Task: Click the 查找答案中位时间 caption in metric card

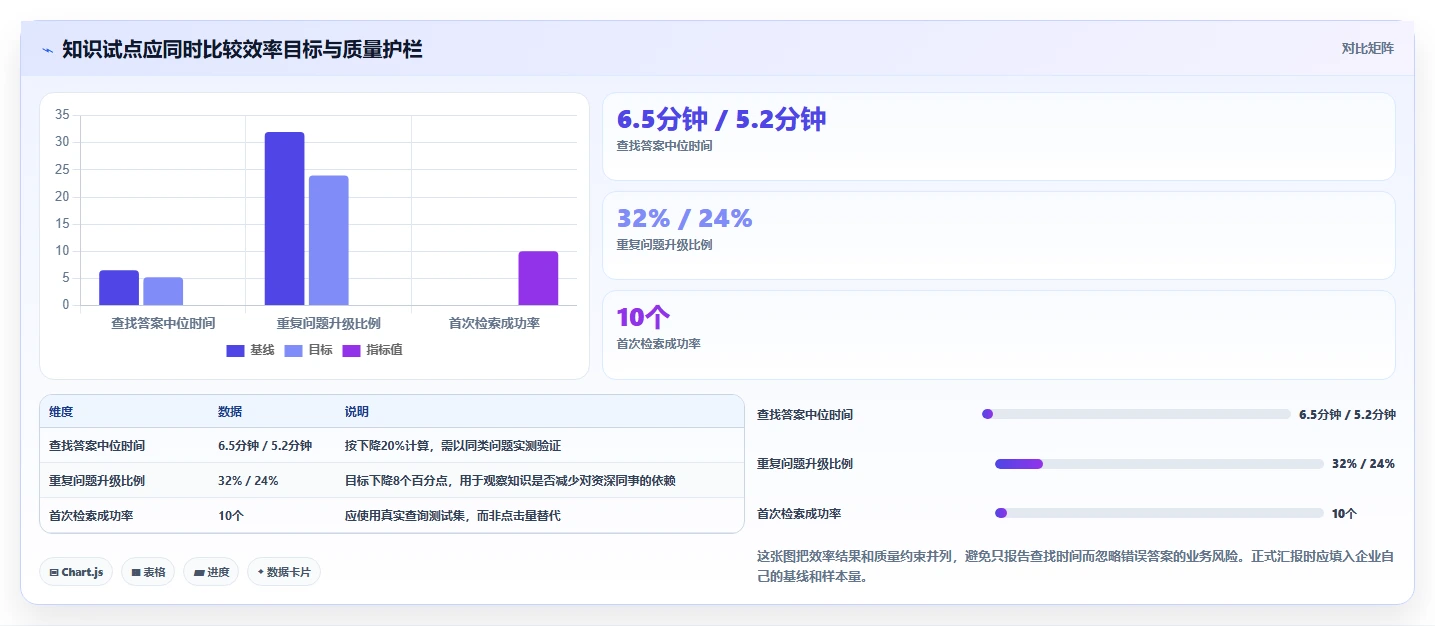Action: point(665,146)
